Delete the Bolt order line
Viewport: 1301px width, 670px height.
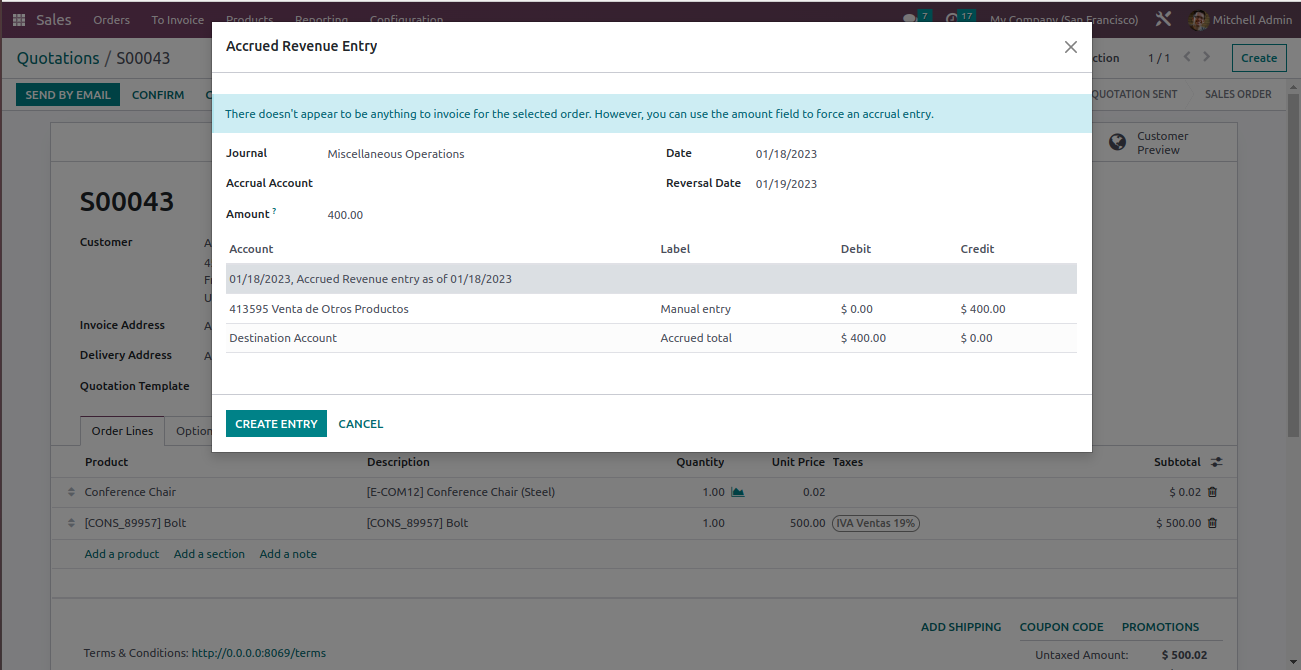[x=1212, y=523]
